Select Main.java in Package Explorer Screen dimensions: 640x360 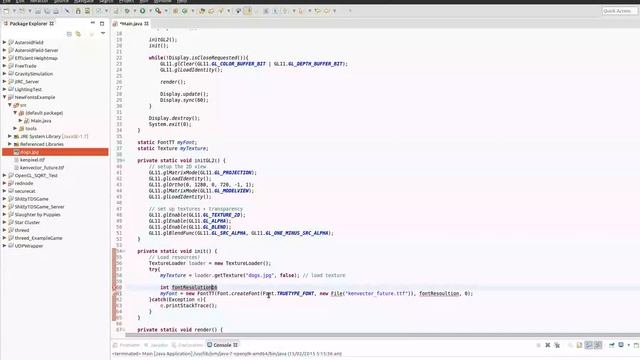click(x=41, y=121)
